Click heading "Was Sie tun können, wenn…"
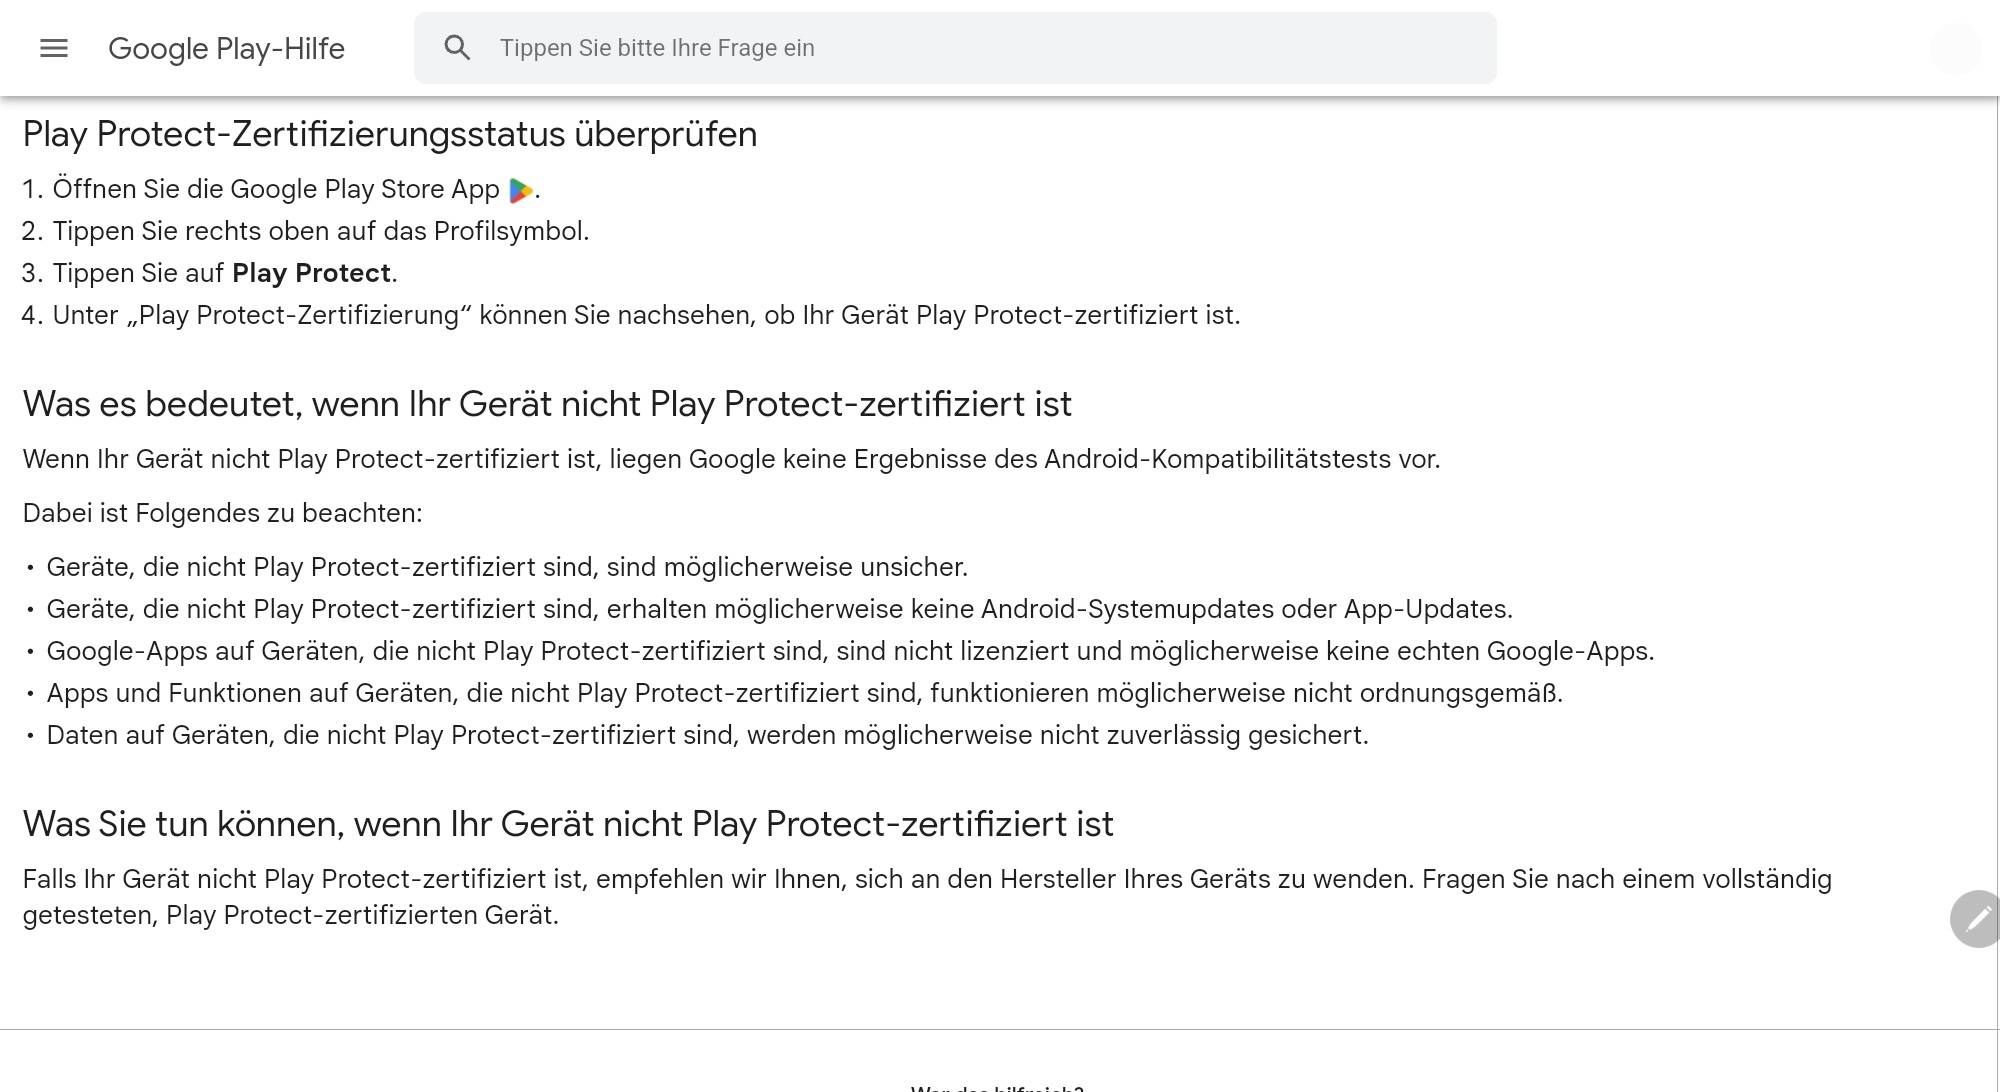Viewport: 2000px width, 1092px height. 568,824
